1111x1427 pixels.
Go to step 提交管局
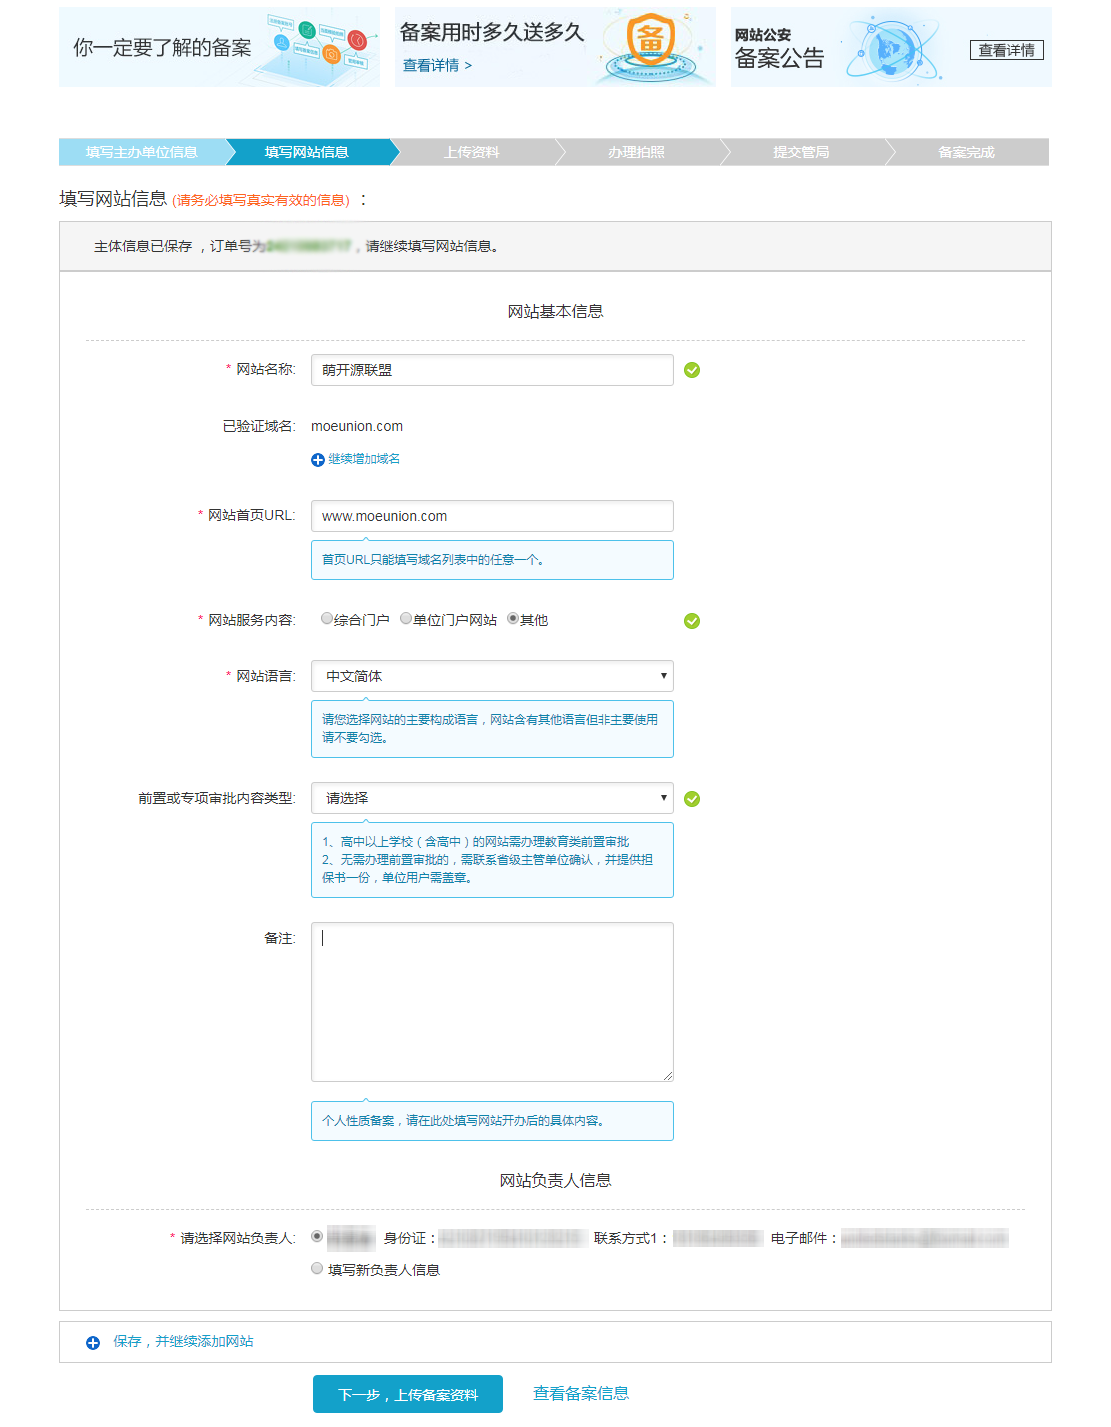801,152
